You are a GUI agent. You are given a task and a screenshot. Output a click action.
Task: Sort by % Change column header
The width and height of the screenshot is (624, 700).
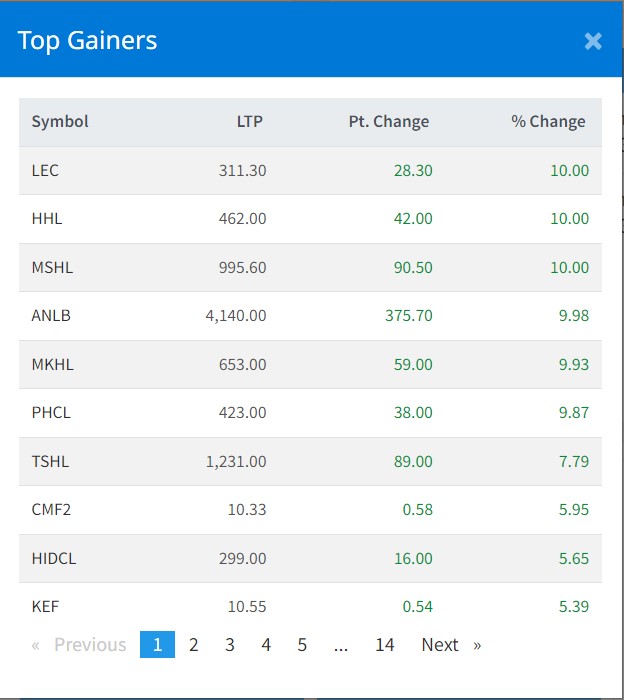548,122
